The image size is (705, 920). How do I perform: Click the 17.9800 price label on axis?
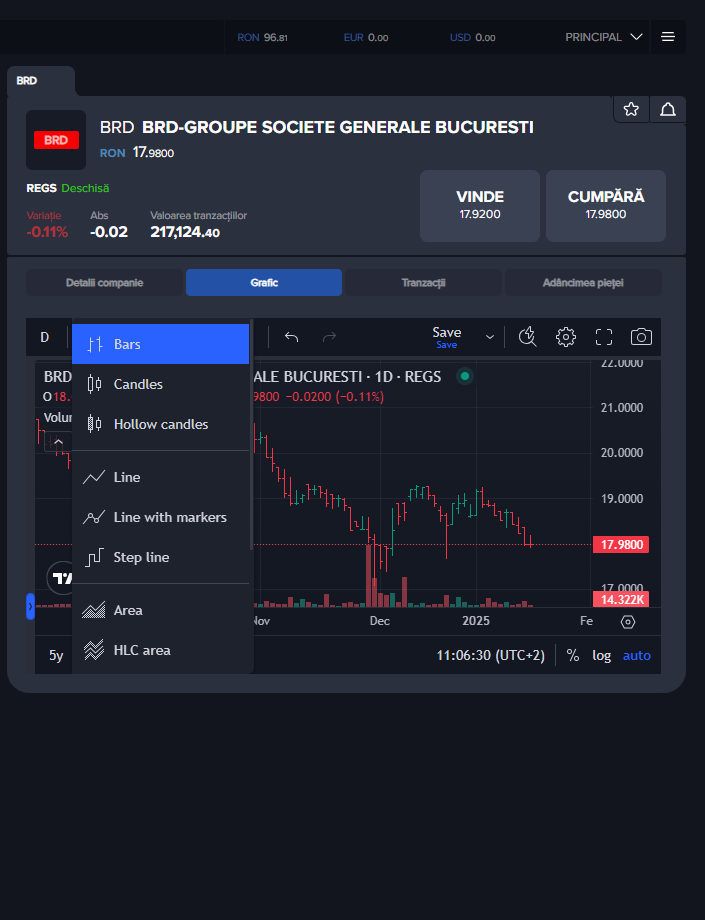click(x=621, y=544)
